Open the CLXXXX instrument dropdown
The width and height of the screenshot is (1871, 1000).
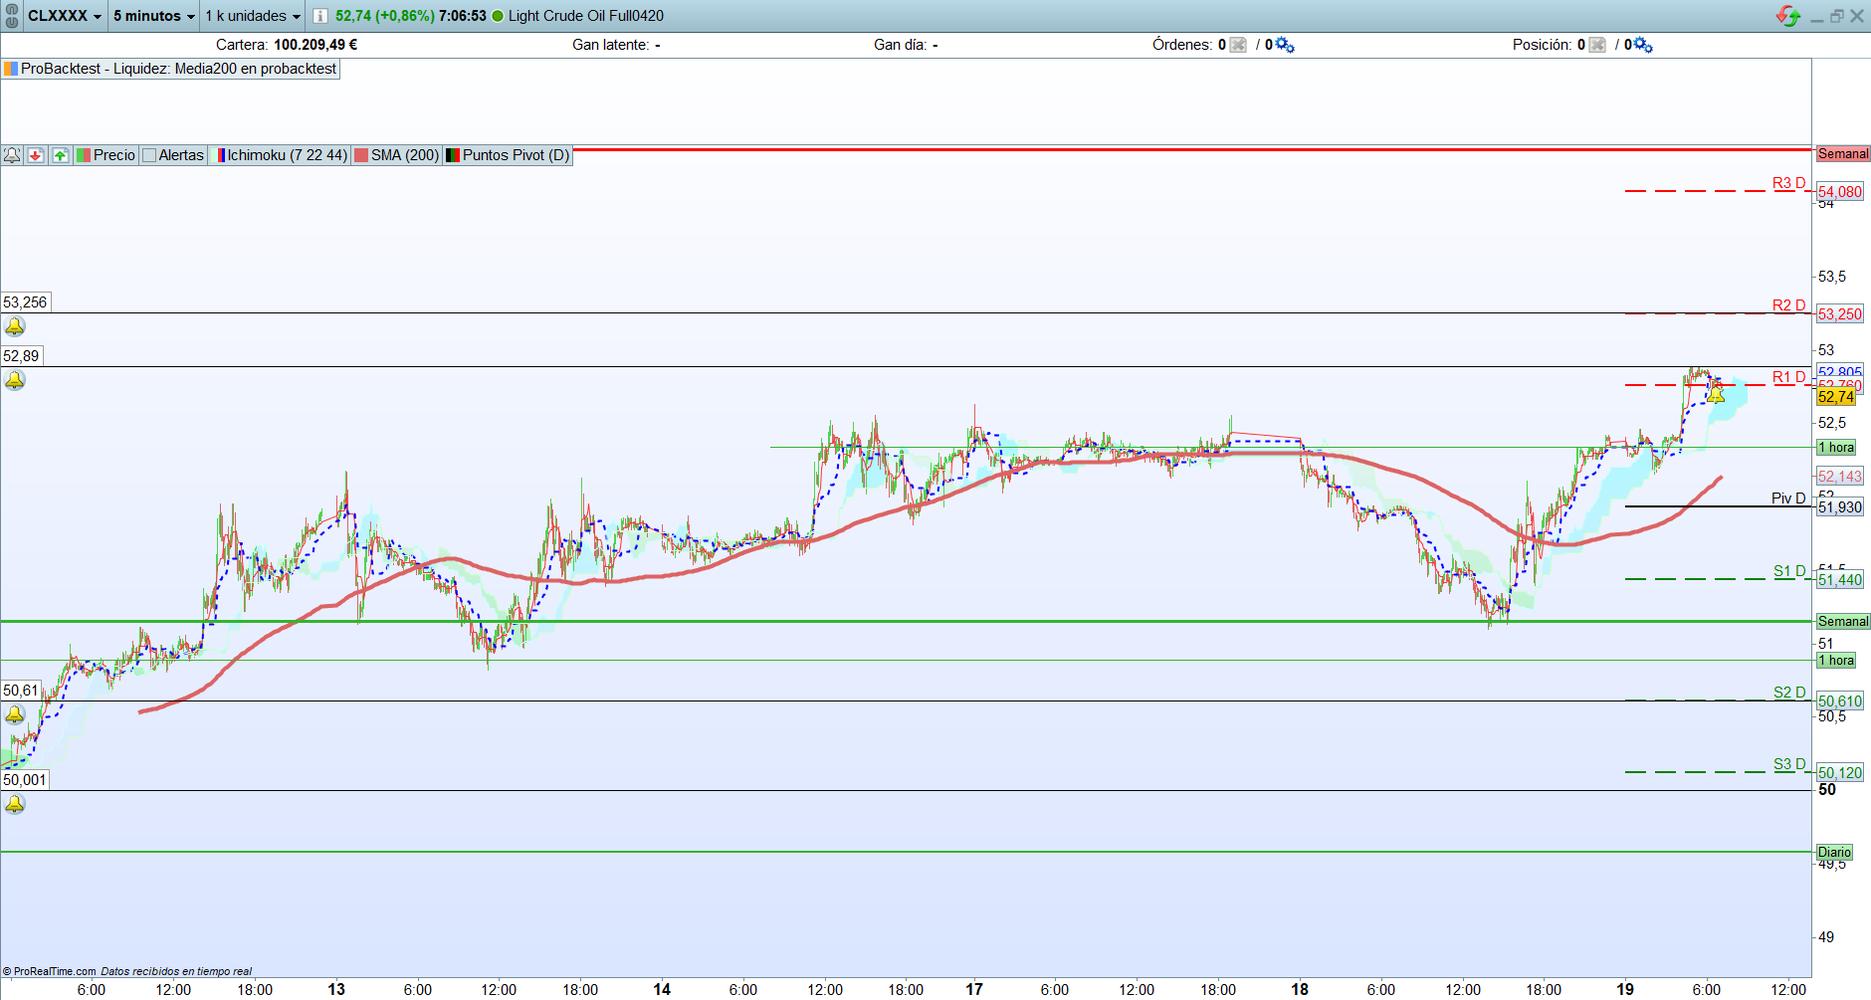64,16
